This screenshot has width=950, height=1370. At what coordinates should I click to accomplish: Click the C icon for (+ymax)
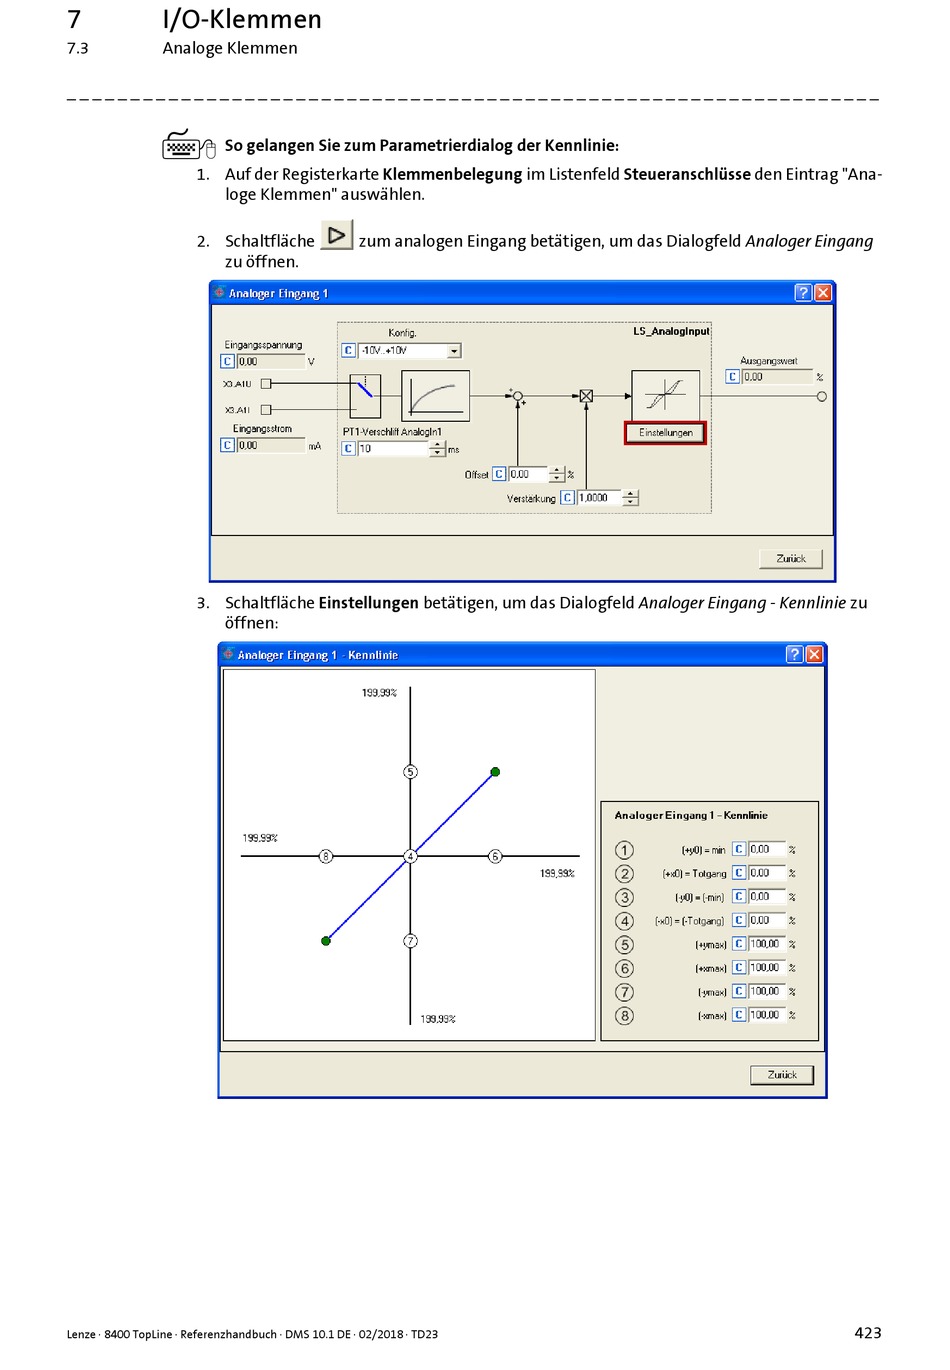coord(739,943)
